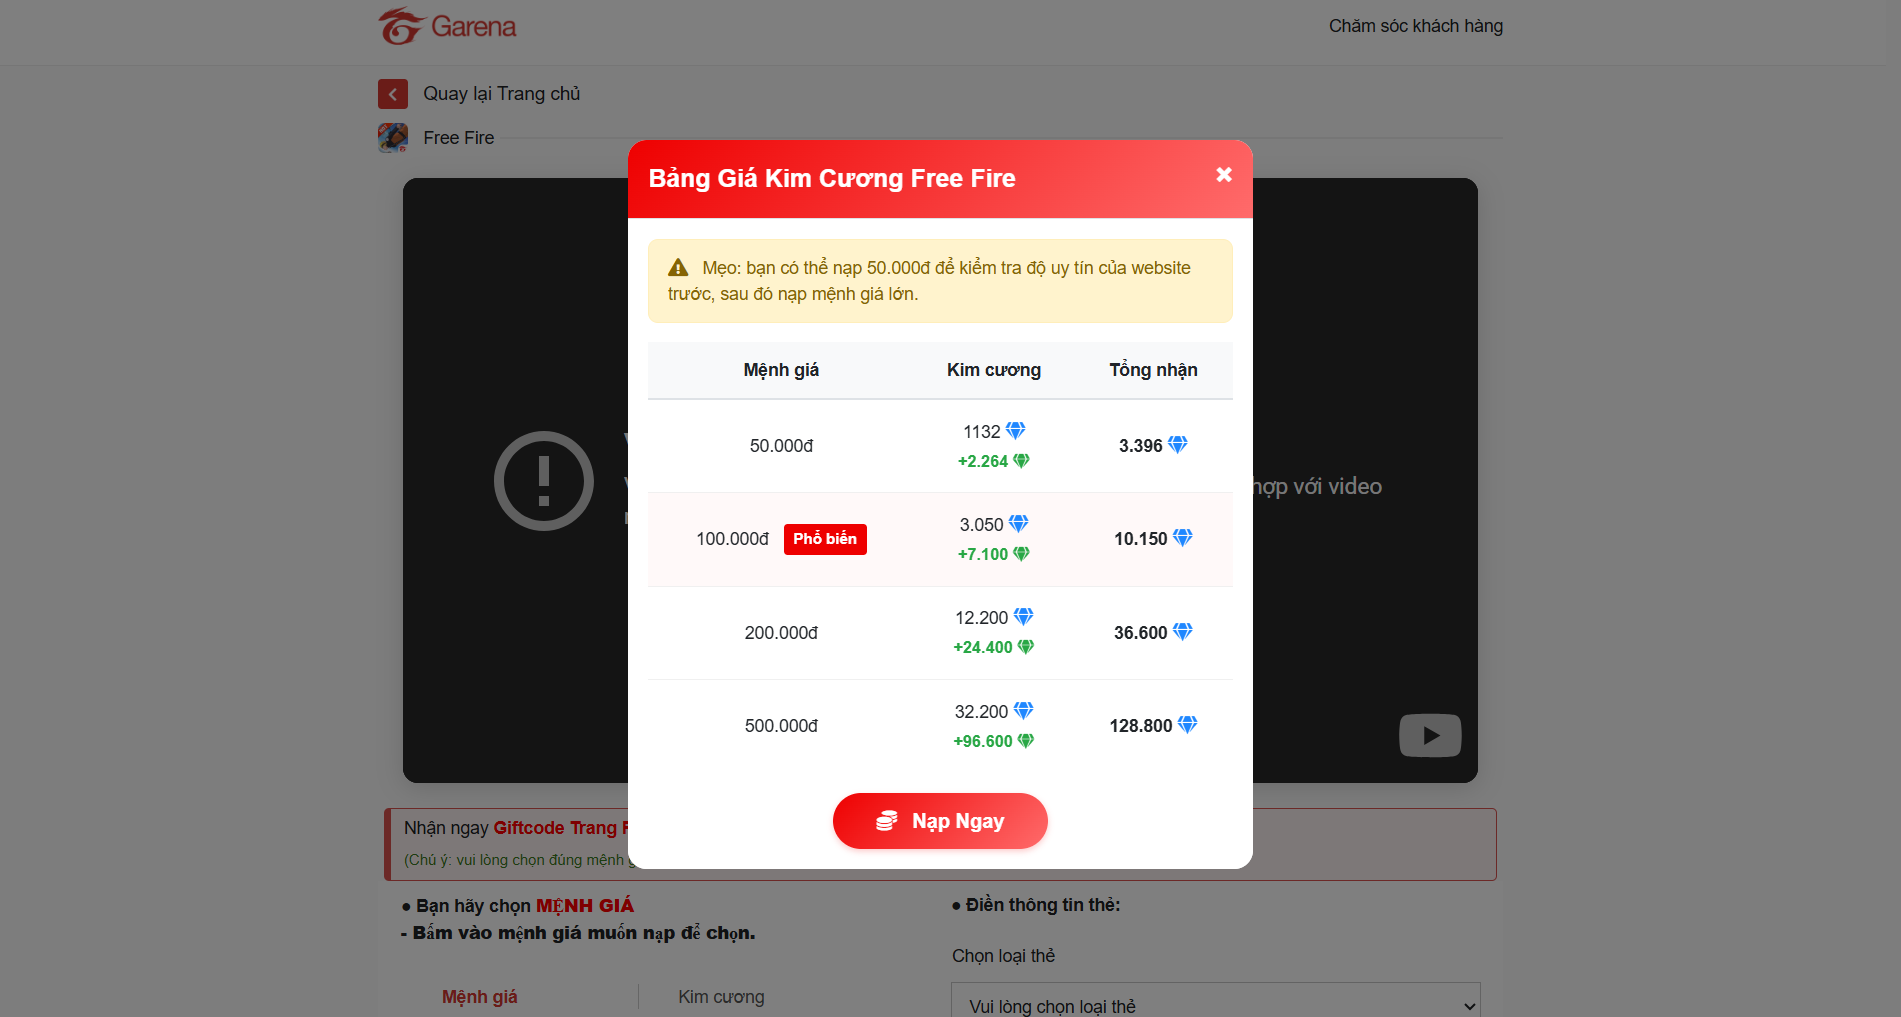Click the Phổ biến badge
The image size is (1901, 1017).
click(825, 539)
